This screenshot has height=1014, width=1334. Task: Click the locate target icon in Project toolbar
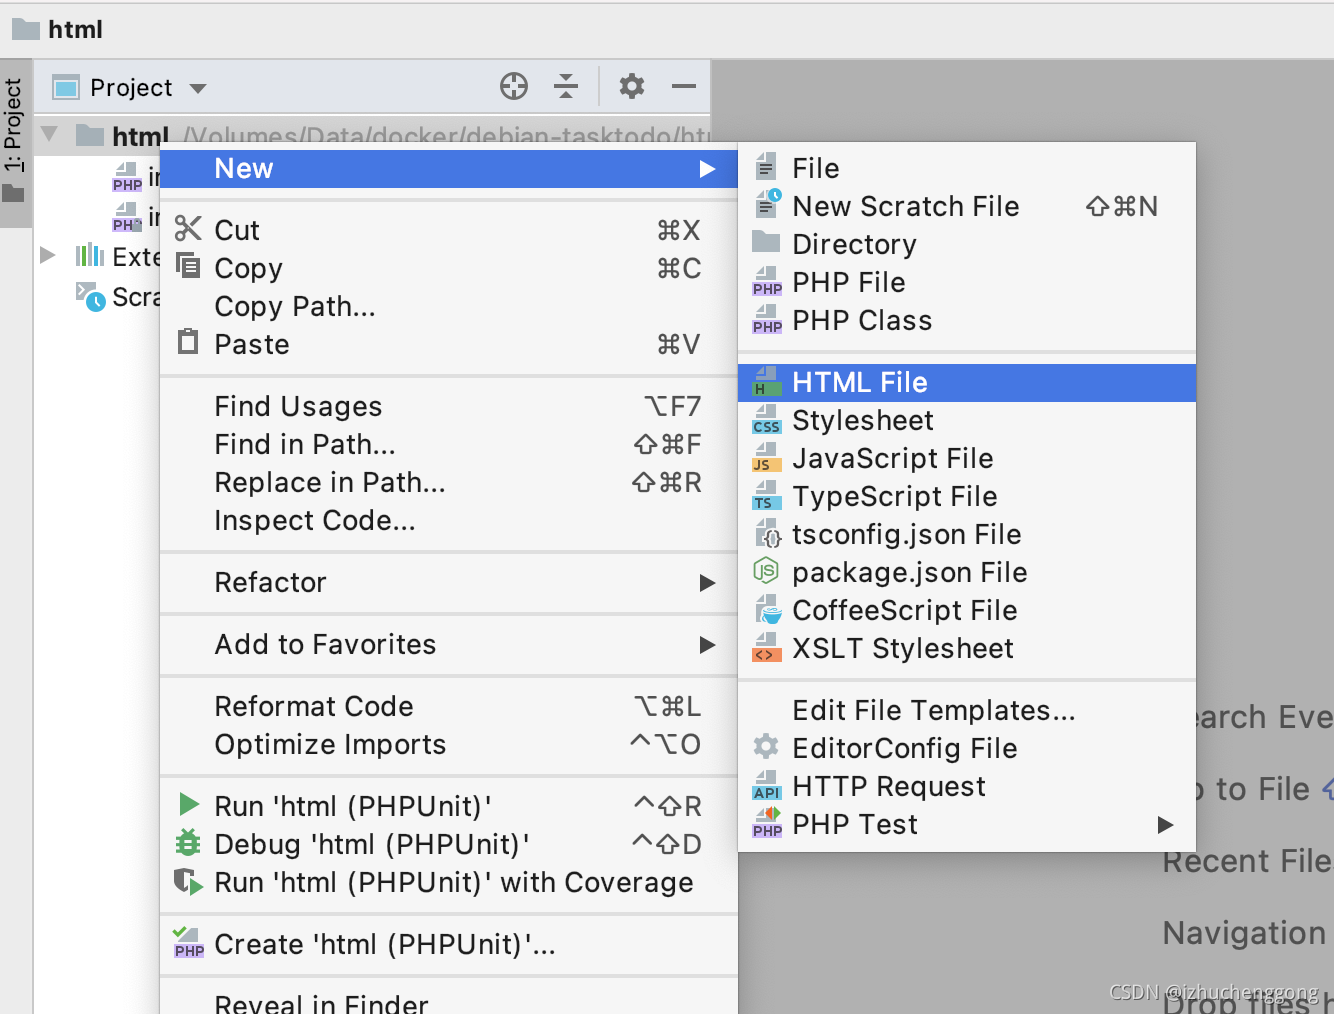pos(514,87)
